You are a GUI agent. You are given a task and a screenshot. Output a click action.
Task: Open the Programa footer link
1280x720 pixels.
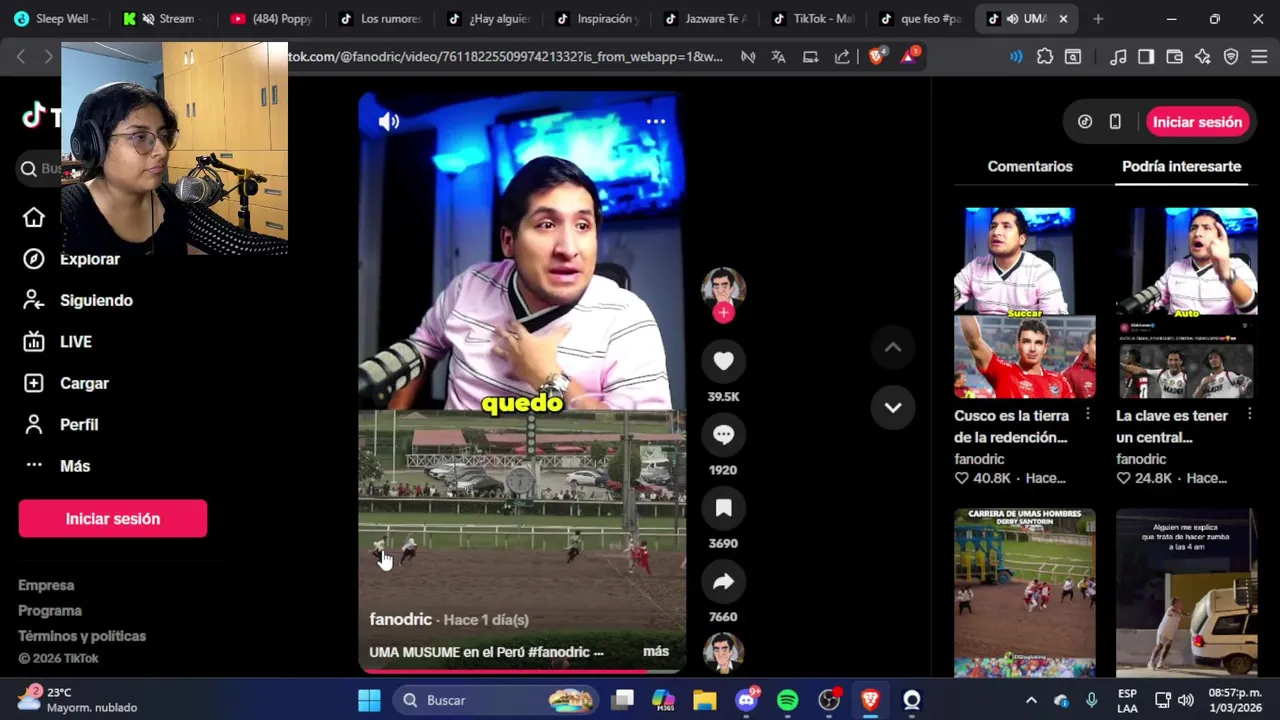click(x=50, y=610)
